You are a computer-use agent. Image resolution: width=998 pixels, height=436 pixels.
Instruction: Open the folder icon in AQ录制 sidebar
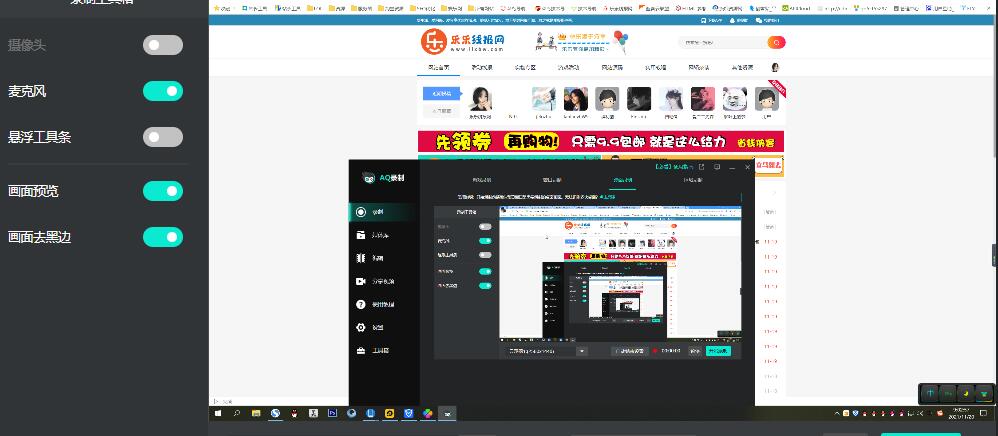click(x=361, y=235)
